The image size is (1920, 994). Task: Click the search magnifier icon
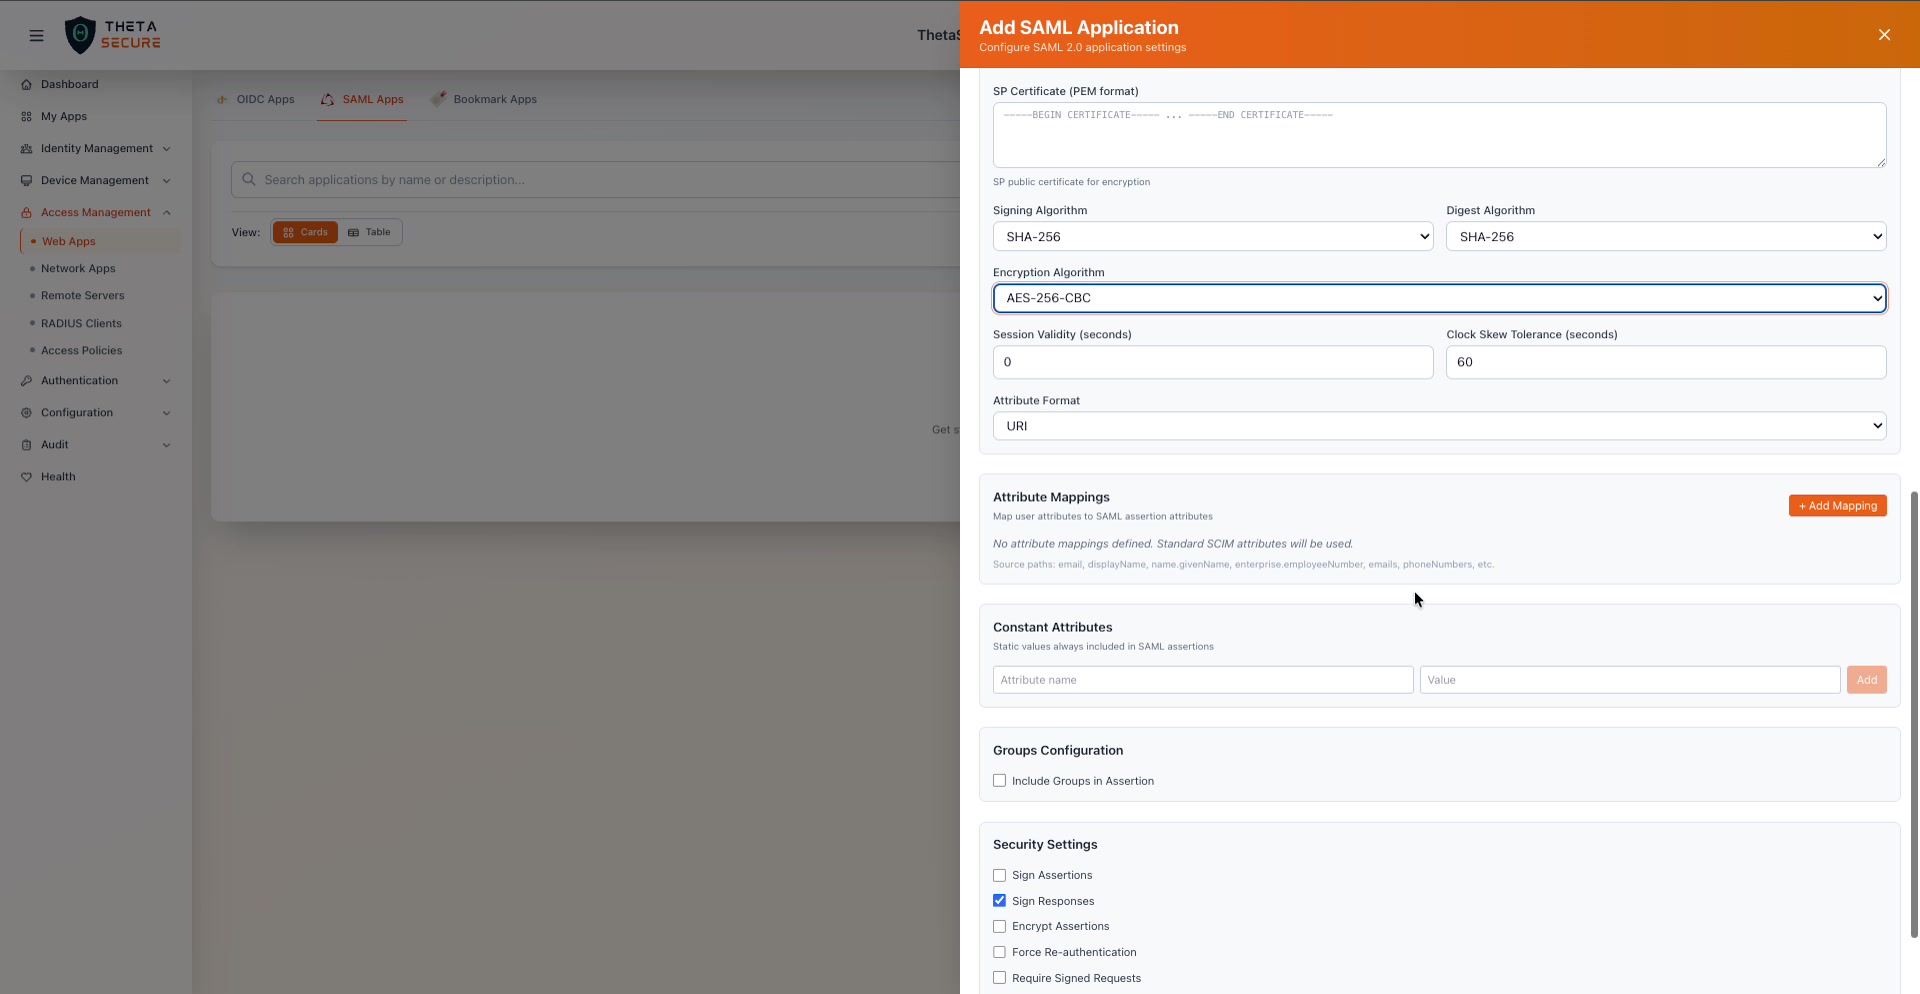249,180
